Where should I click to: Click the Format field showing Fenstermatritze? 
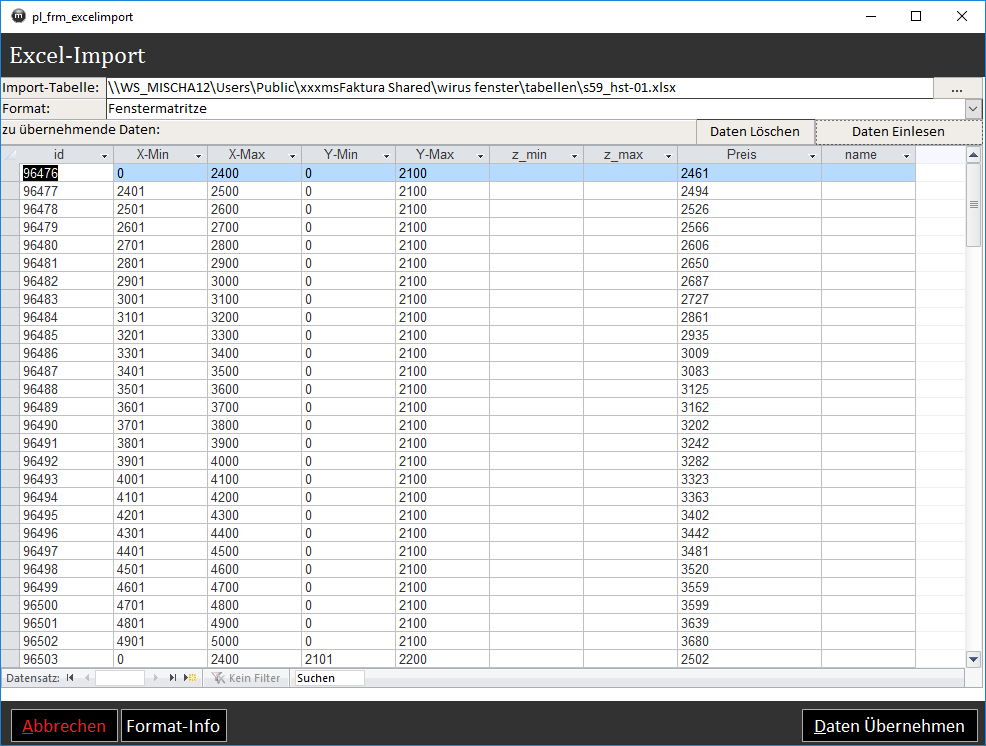click(x=535, y=109)
